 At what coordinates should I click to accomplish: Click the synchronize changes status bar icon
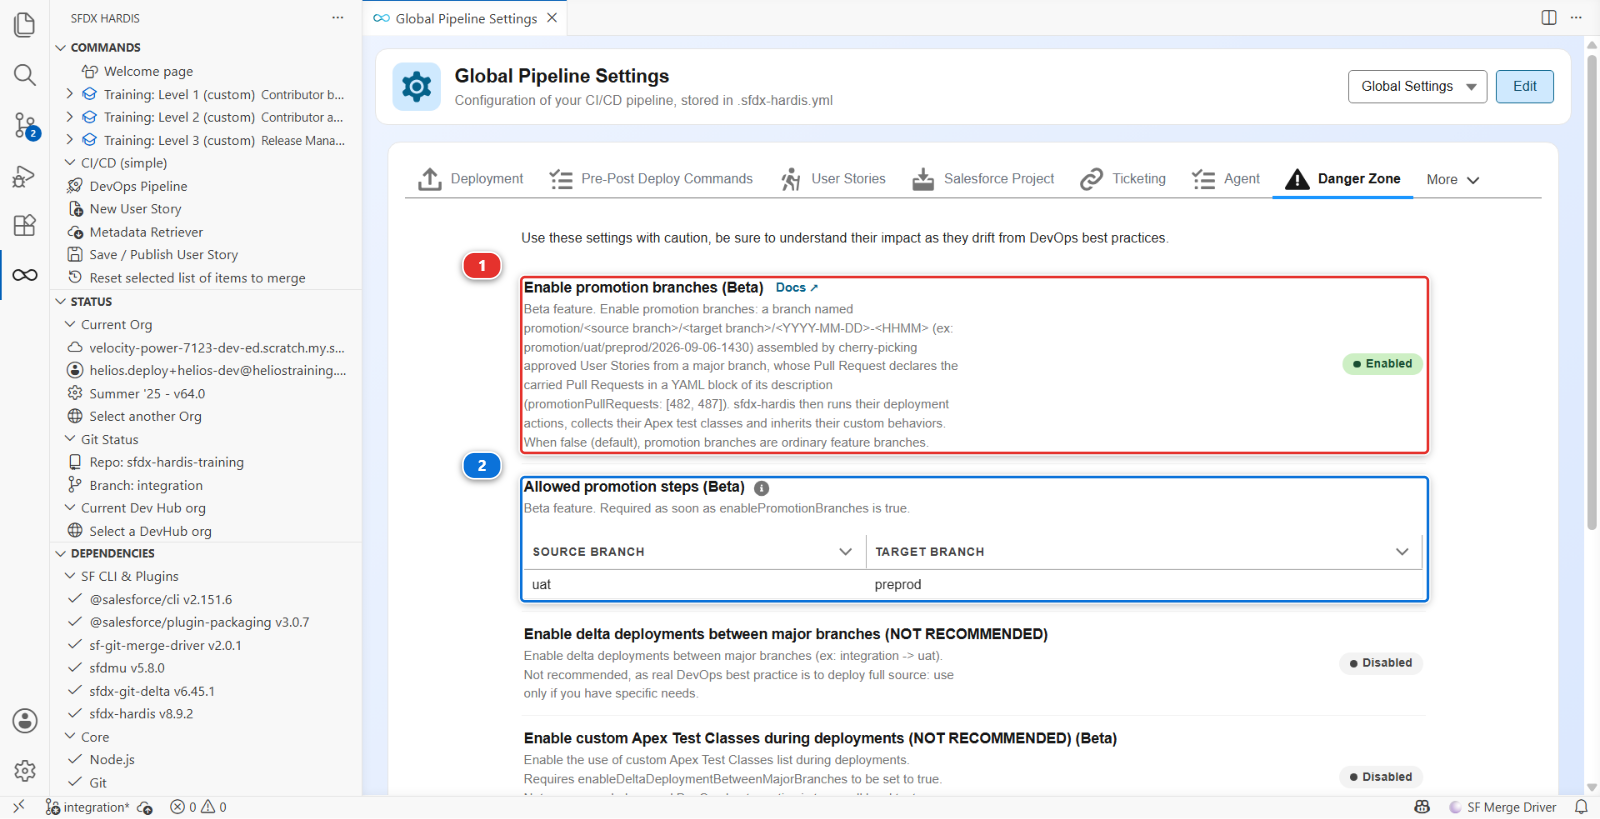pyautogui.click(x=145, y=807)
